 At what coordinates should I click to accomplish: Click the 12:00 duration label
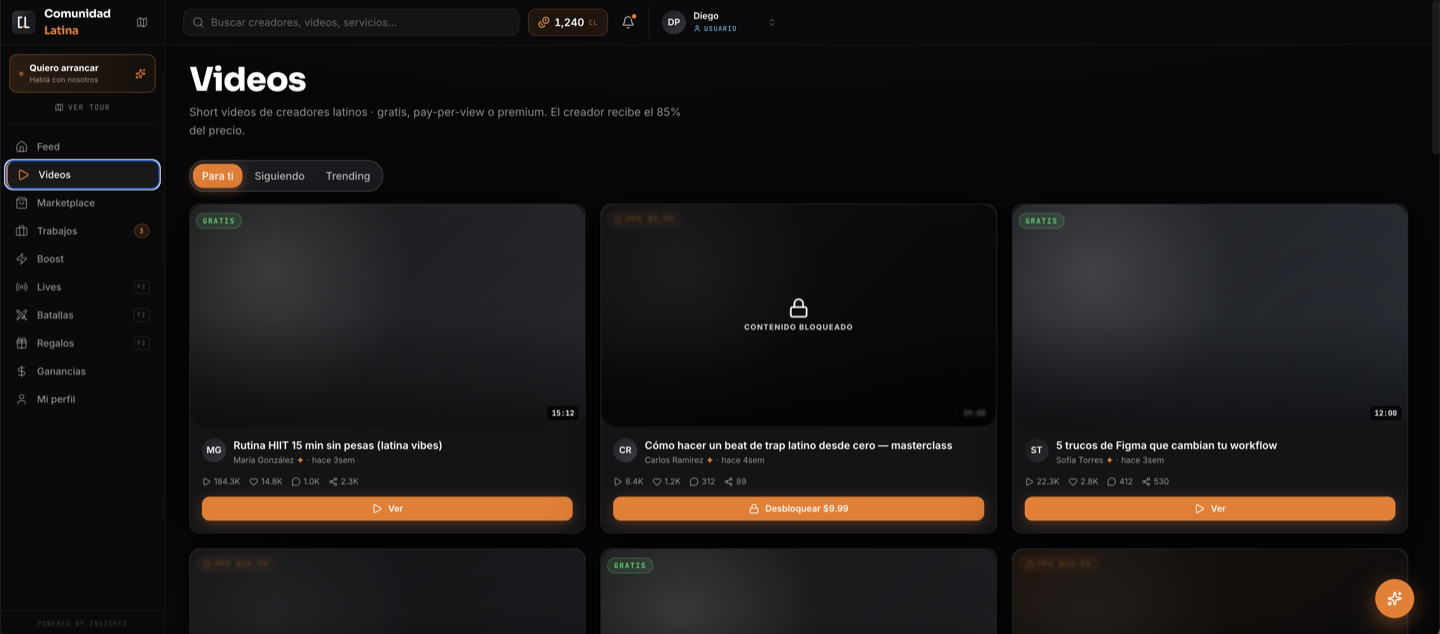point(1385,413)
